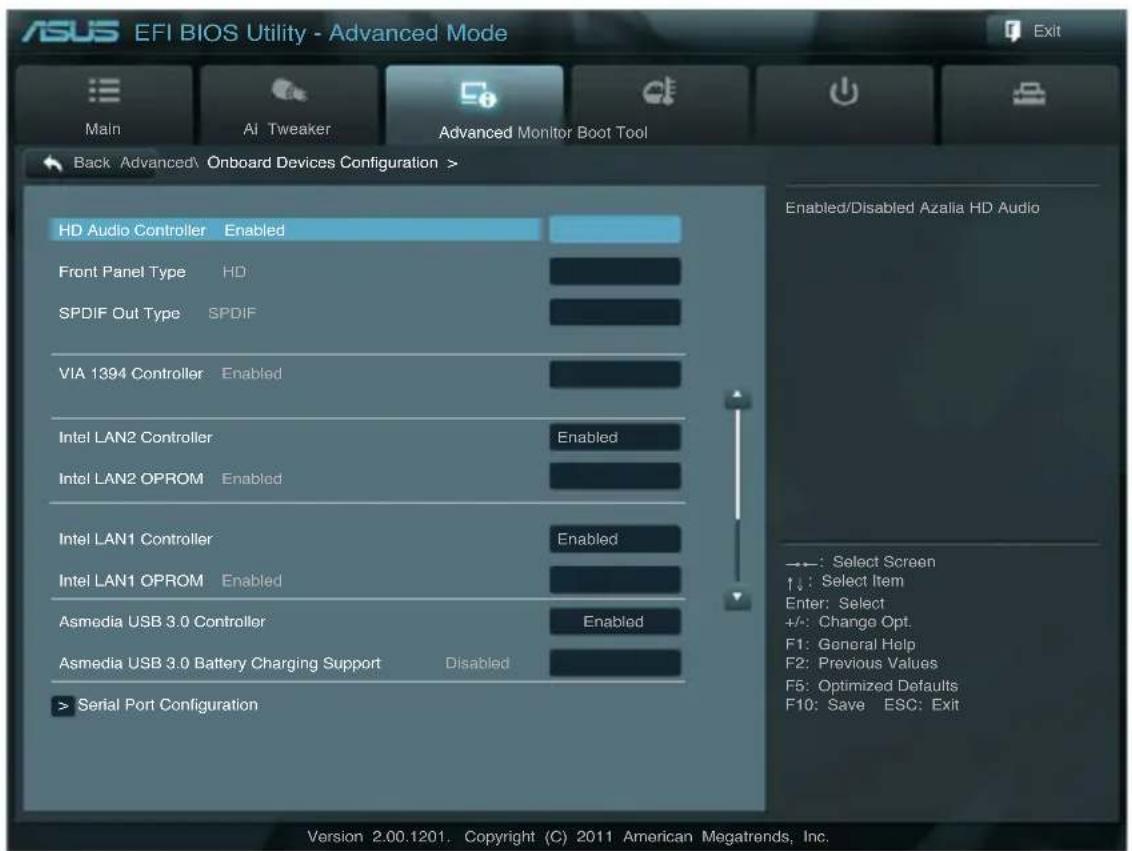
Task: Click the Advanced tab chip icon
Action: (478, 94)
